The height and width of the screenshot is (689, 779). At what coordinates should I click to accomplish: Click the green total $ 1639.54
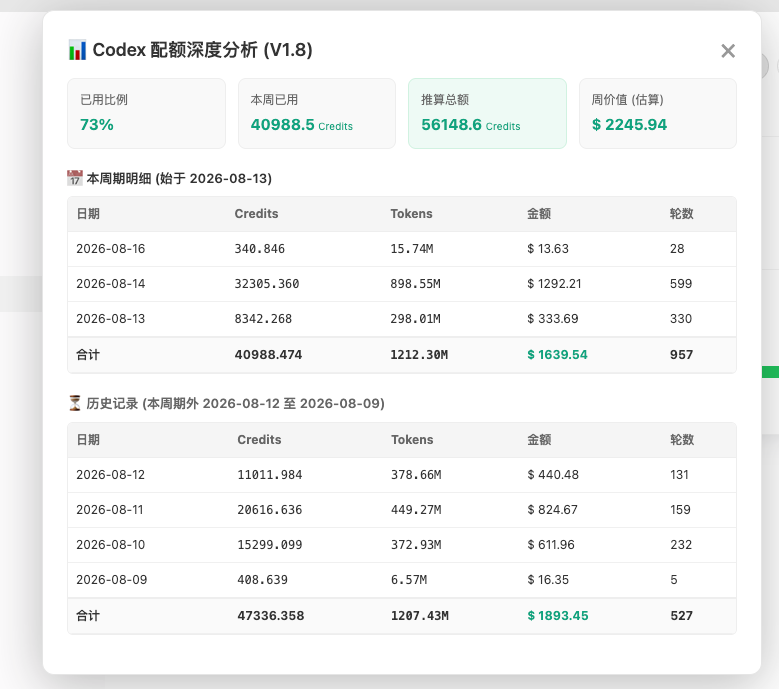click(557, 355)
